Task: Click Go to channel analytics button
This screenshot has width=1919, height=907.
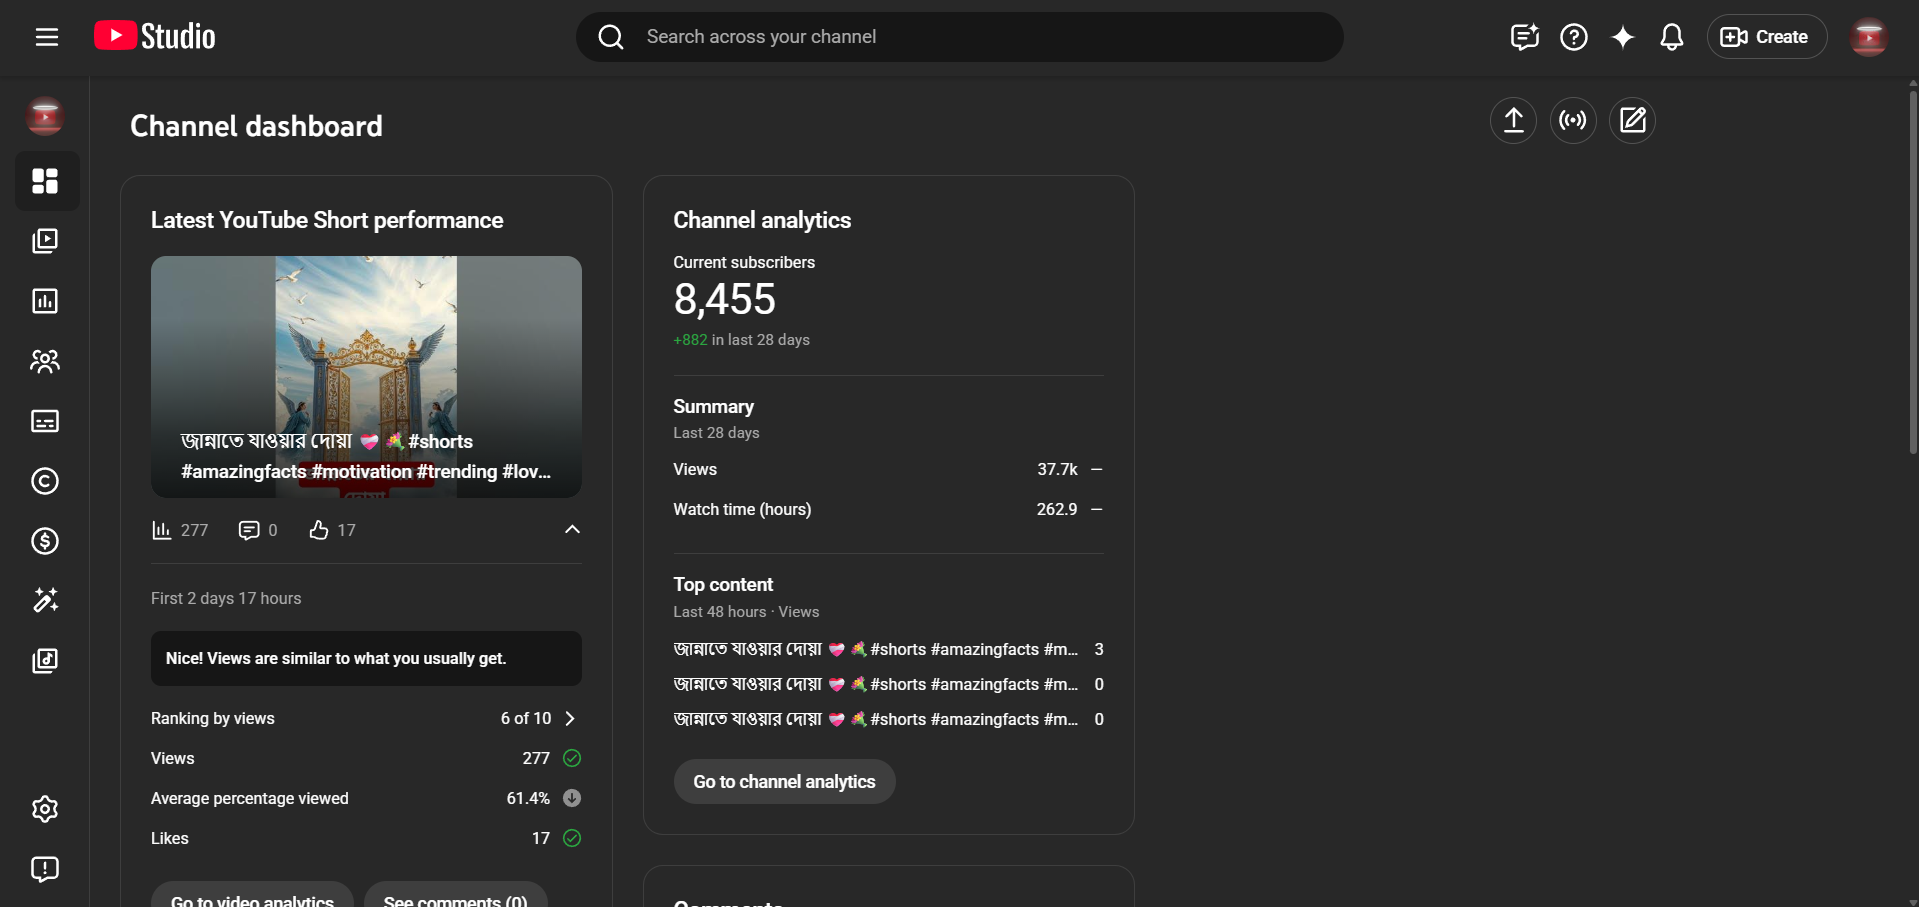Action: (784, 782)
